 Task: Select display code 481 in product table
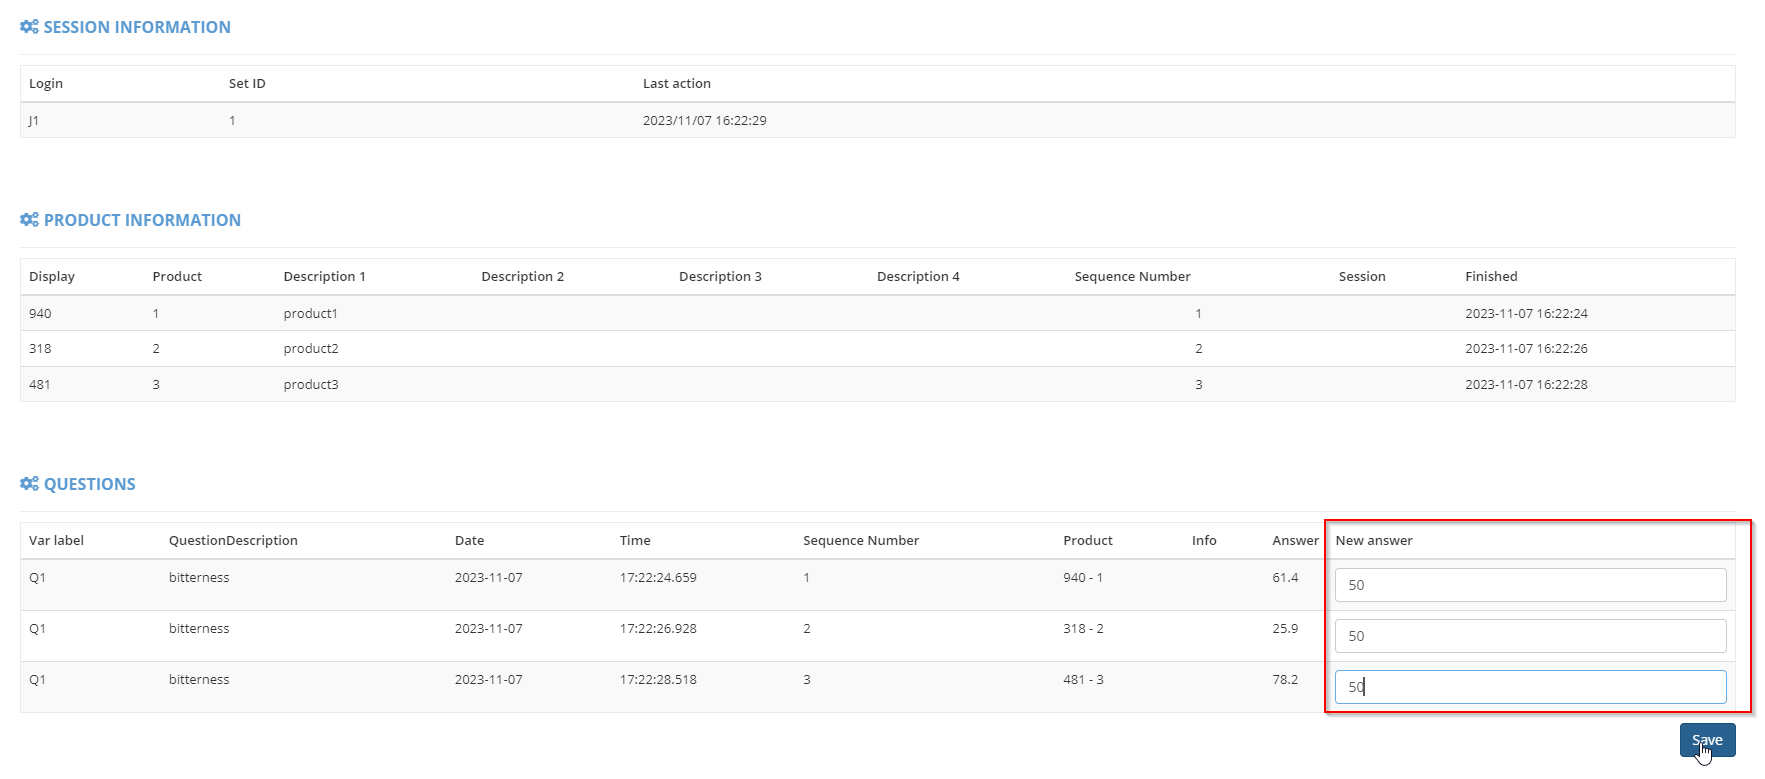coord(40,385)
